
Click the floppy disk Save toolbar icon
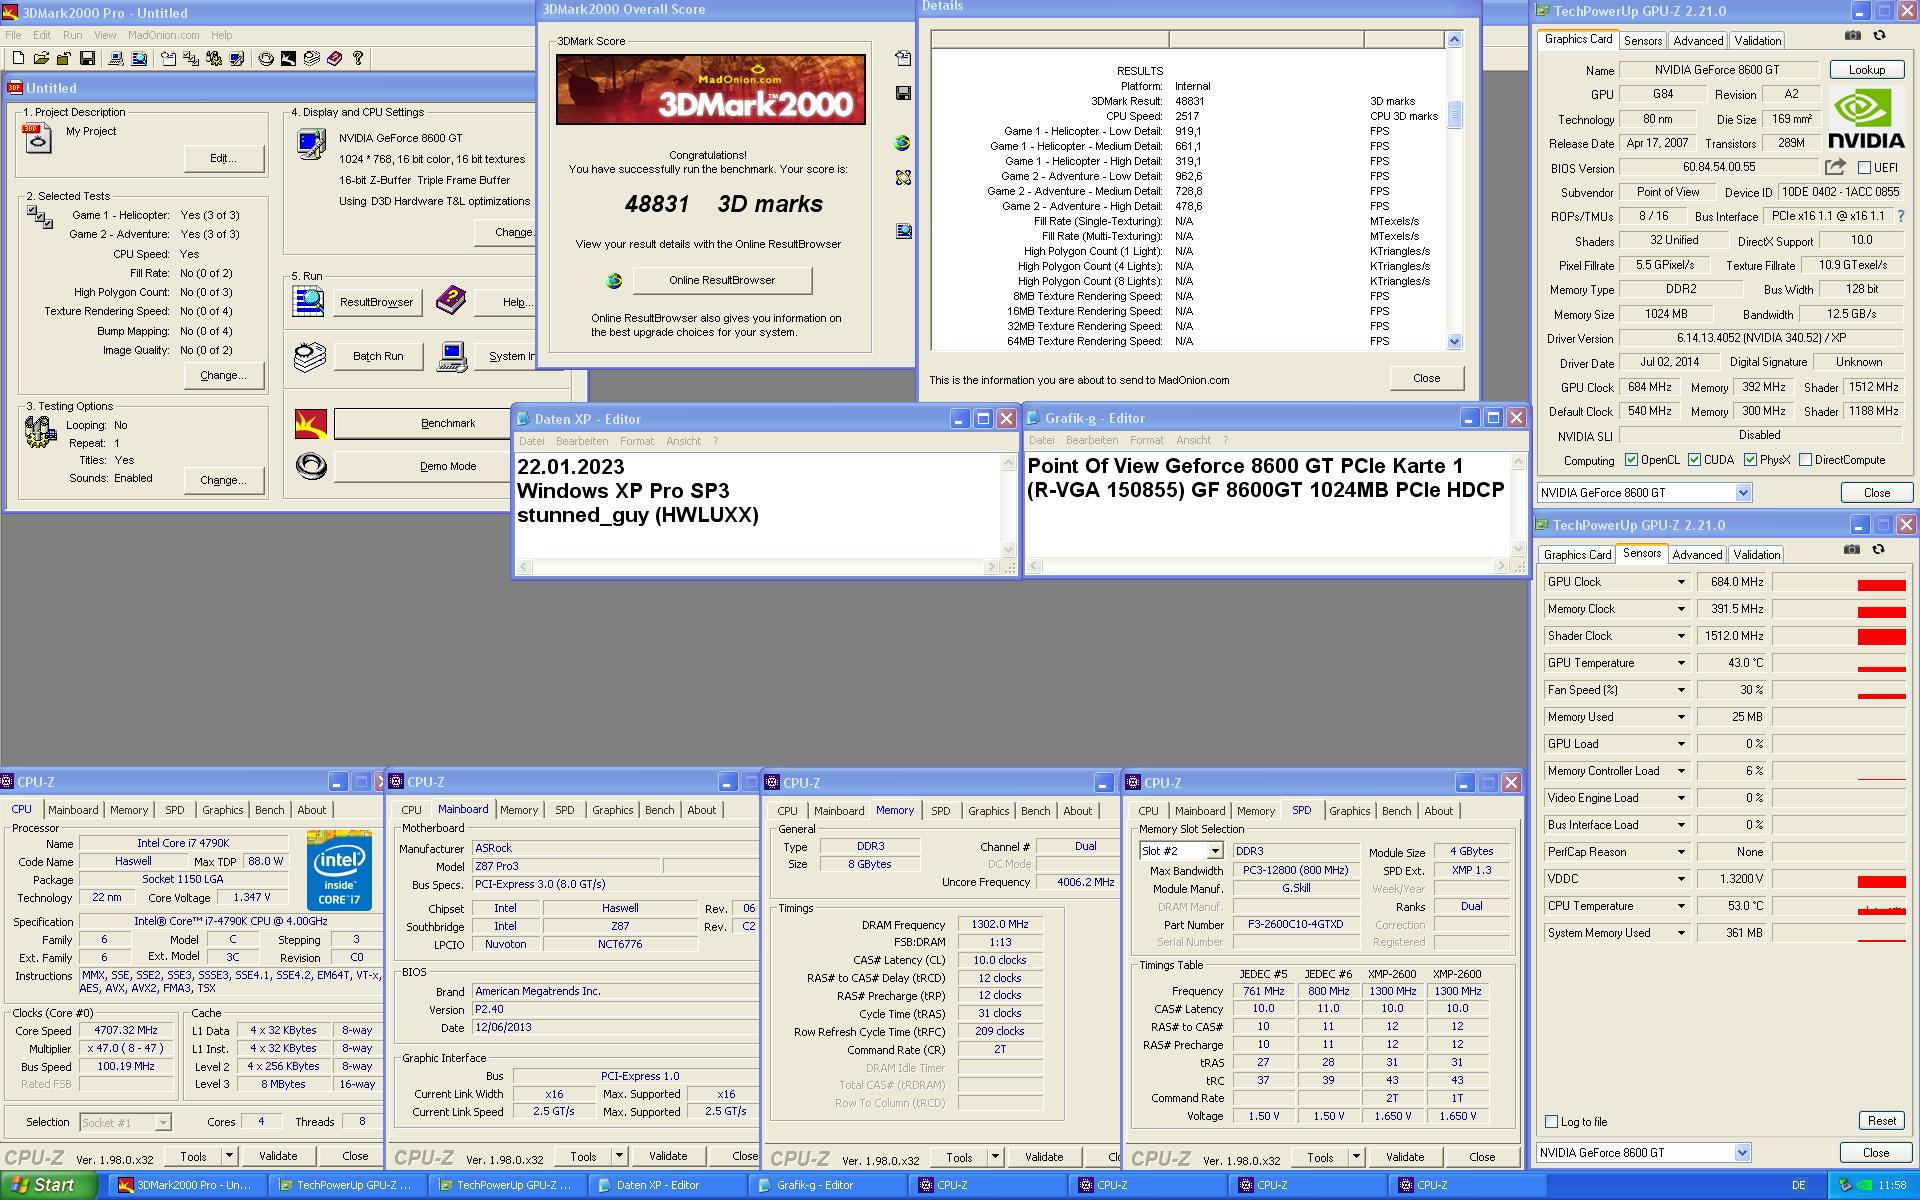tap(87, 58)
